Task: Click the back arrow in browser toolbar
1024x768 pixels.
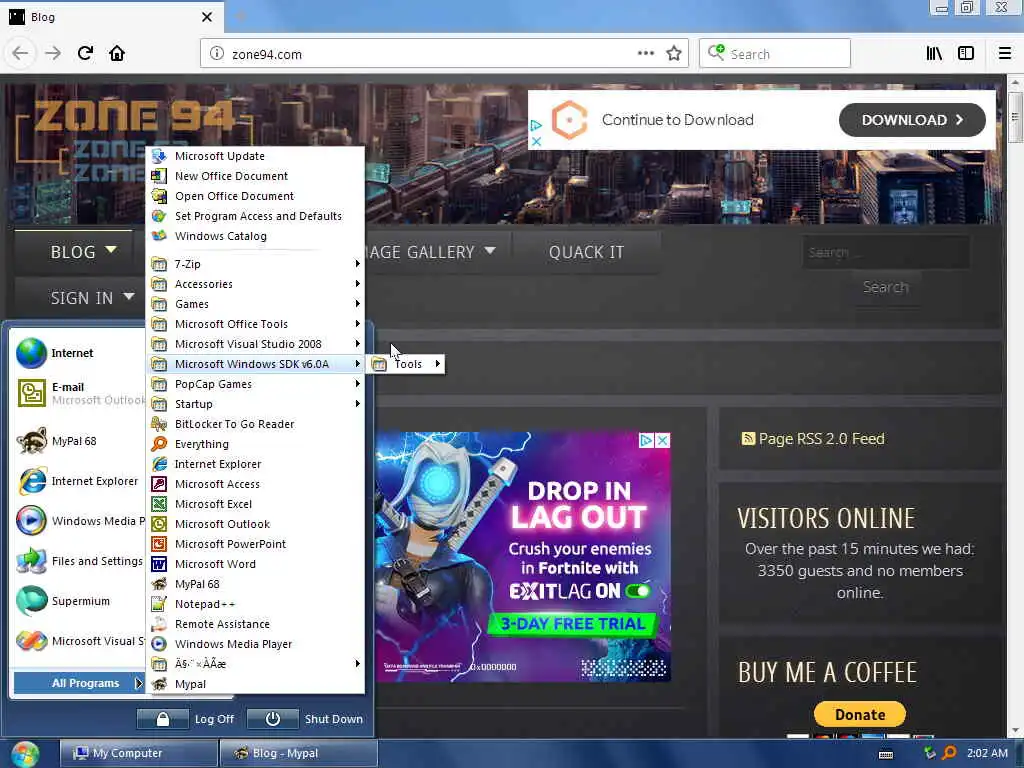Action: (x=20, y=53)
